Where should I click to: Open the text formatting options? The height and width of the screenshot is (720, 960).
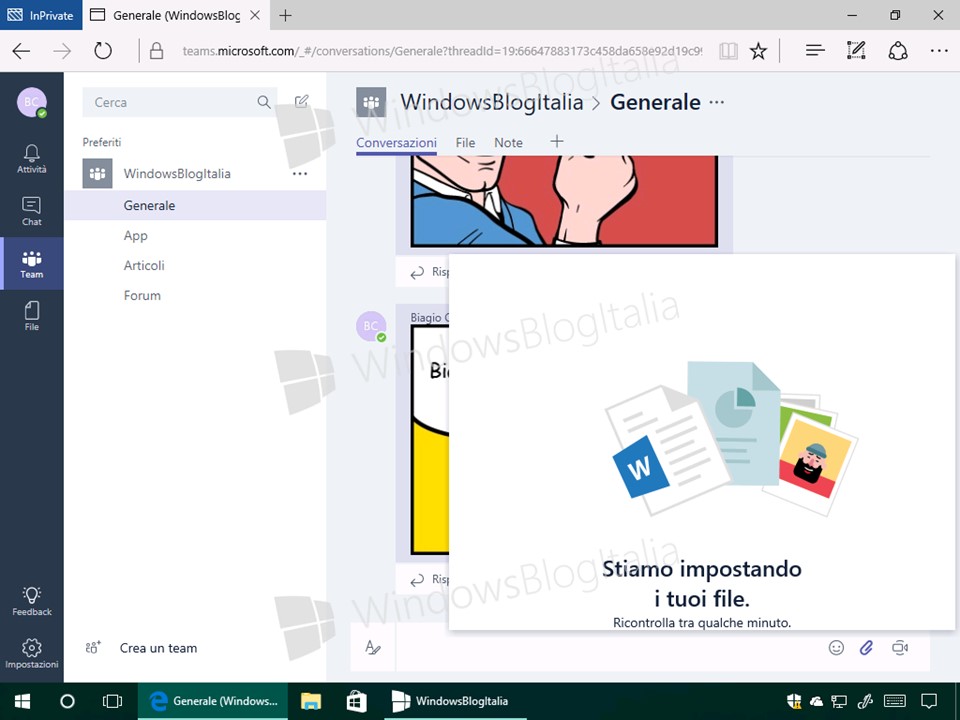point(373,647)
